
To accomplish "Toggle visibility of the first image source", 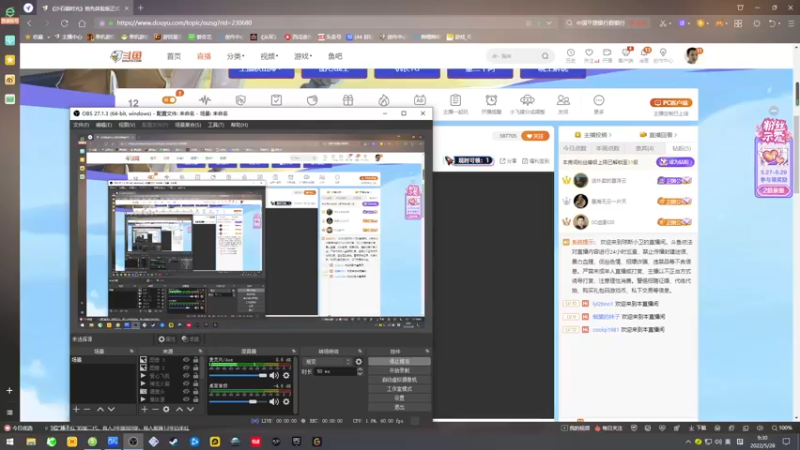I will [x=186, y=360].
